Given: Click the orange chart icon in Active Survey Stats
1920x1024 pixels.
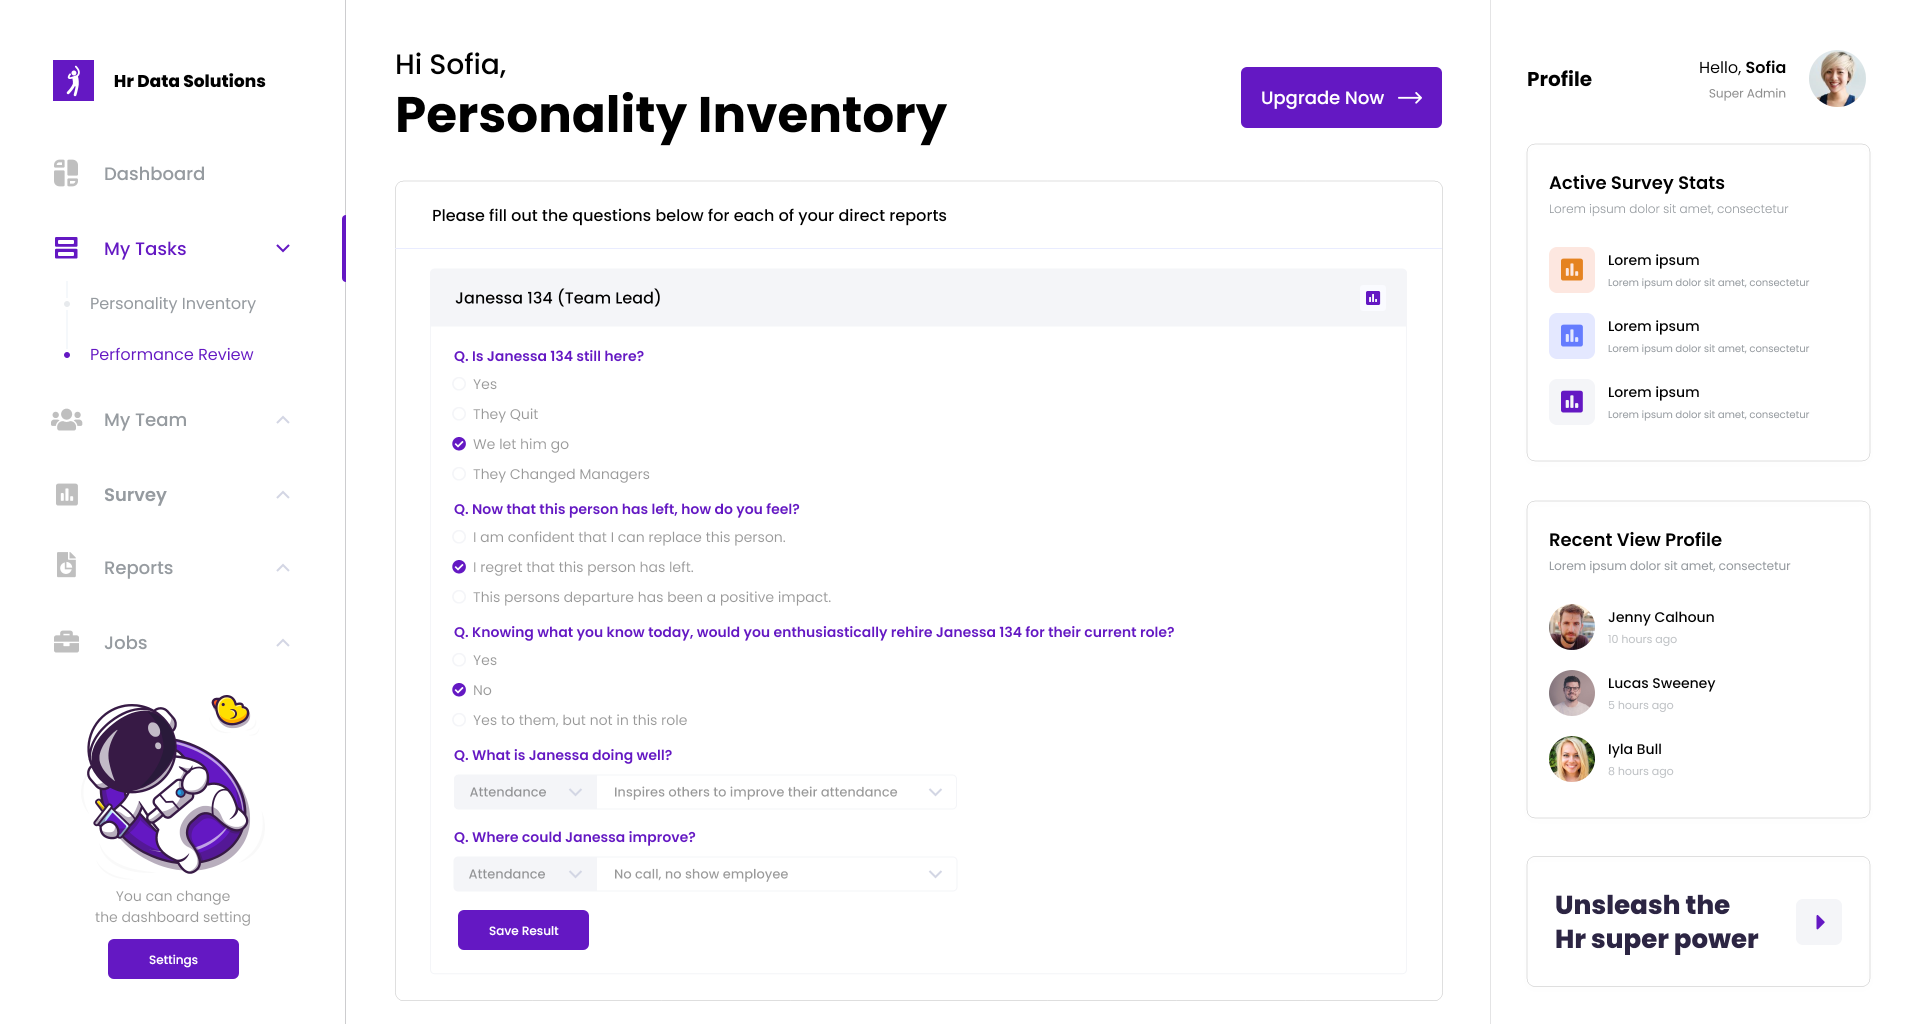Looking at the screenshot, I should pyautogui.click(x=1571, y=270).
